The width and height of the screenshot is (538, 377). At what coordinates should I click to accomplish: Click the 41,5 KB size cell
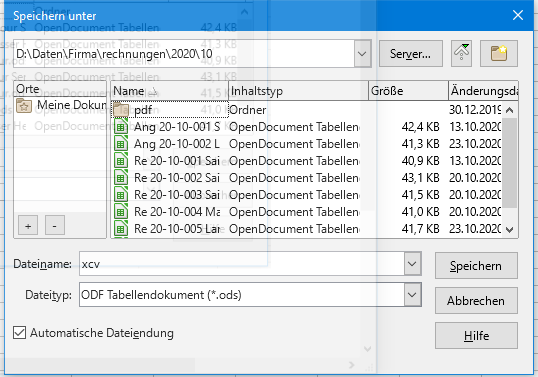[x=420, y=195]
